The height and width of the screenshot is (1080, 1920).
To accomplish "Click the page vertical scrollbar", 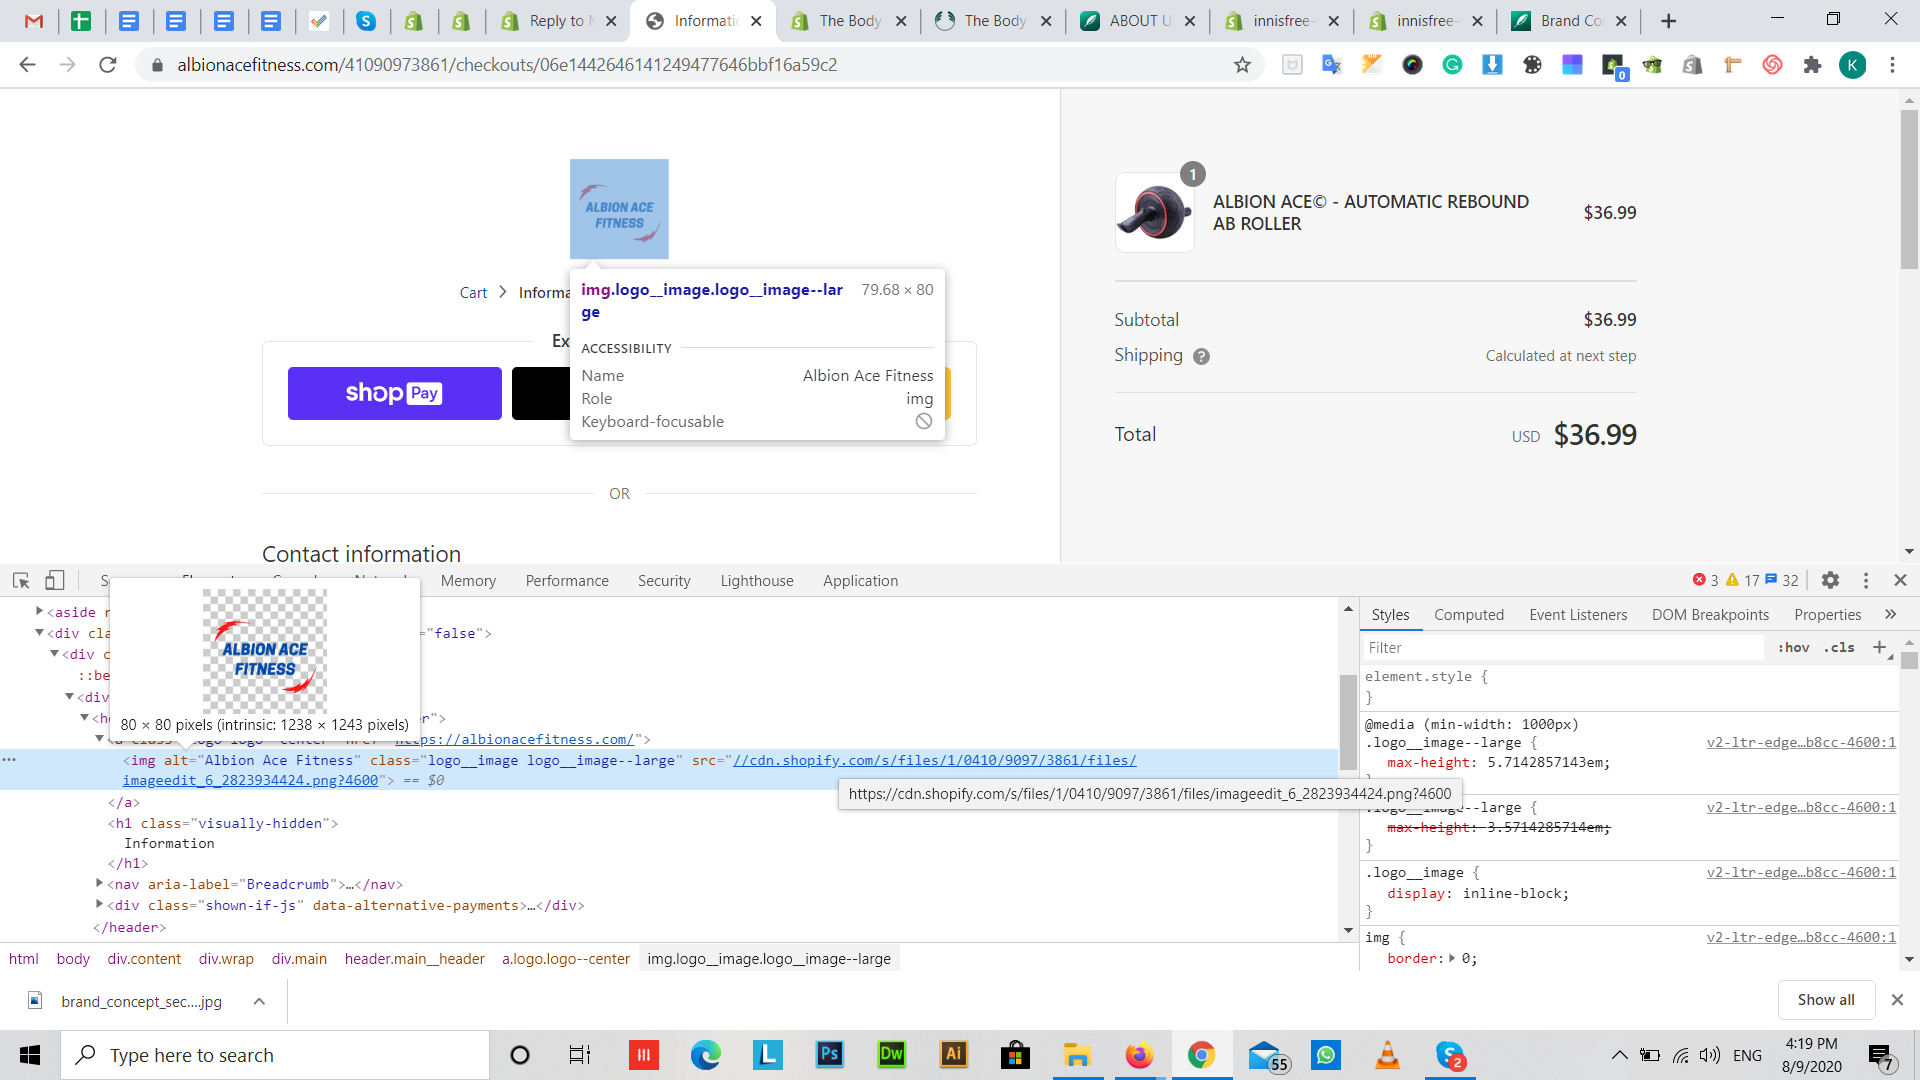I will (x=1909, y=190).
